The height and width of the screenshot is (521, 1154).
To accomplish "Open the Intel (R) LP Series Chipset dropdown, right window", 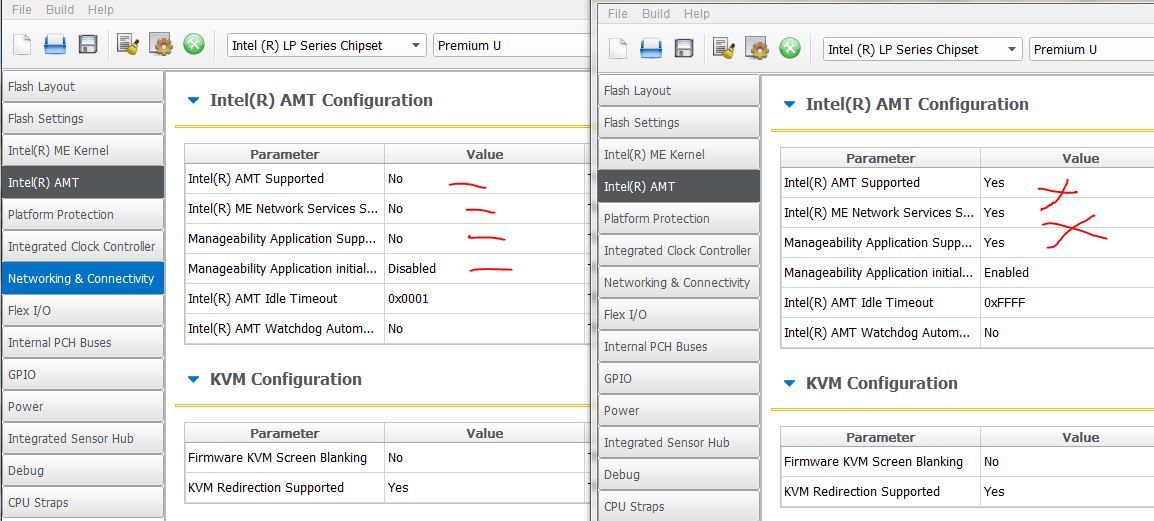I will 923,49.
